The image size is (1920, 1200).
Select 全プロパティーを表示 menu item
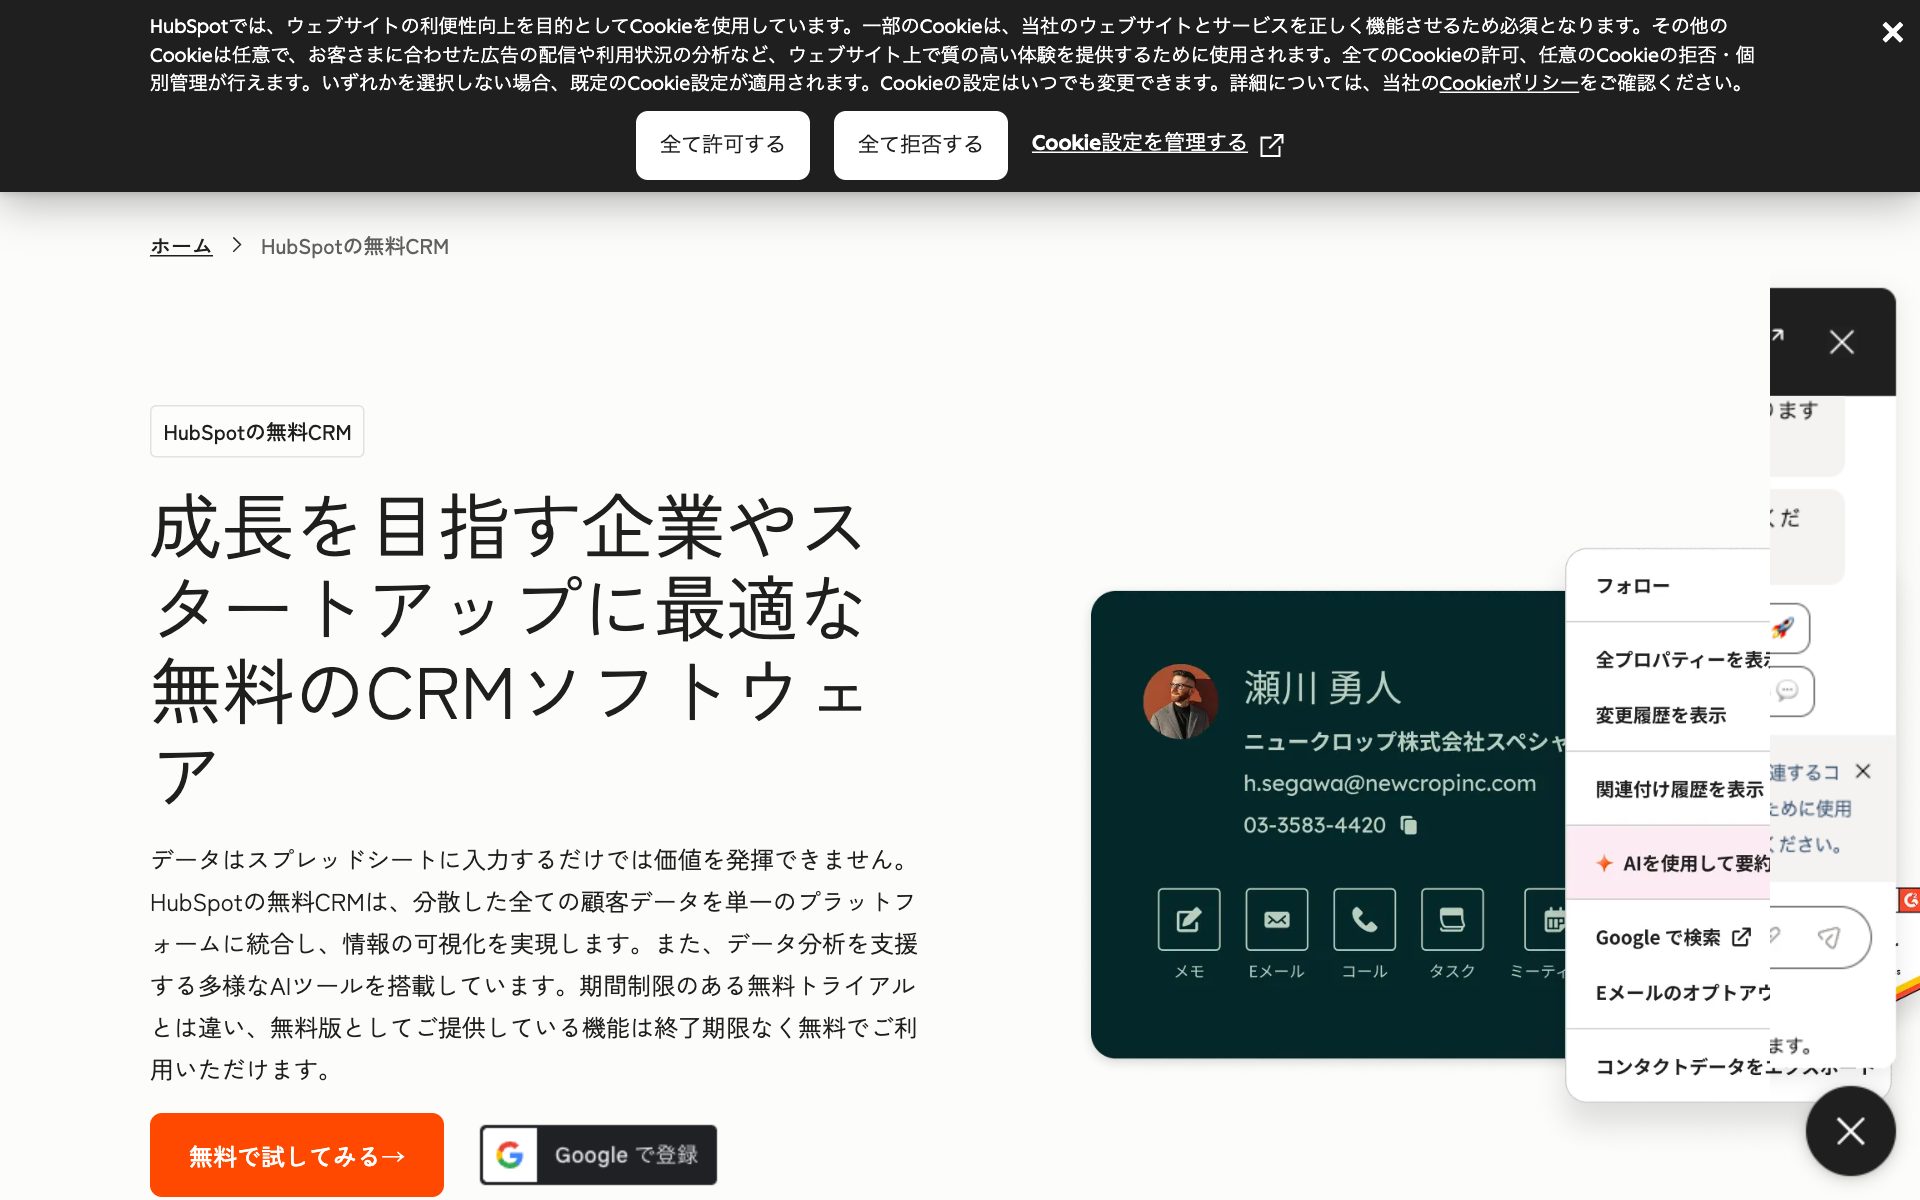(x=1668, y=660)
